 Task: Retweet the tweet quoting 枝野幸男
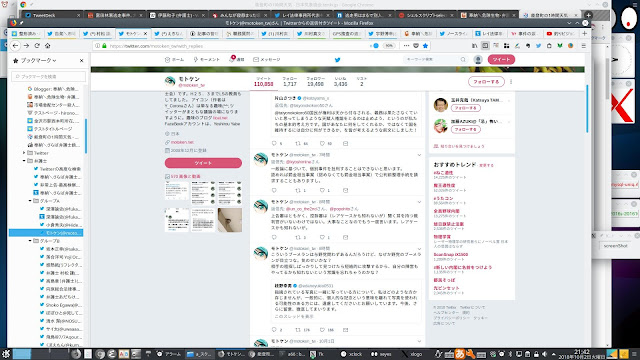[x=298, y=330]
